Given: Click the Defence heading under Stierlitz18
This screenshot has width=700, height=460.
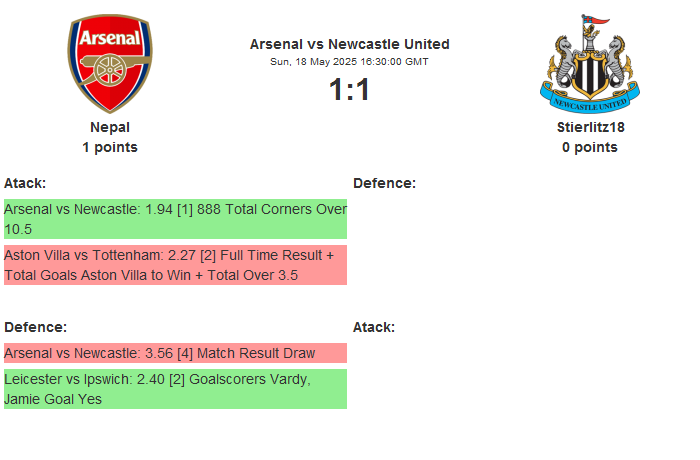Looking at the screenshot, I should pos(384,183).
